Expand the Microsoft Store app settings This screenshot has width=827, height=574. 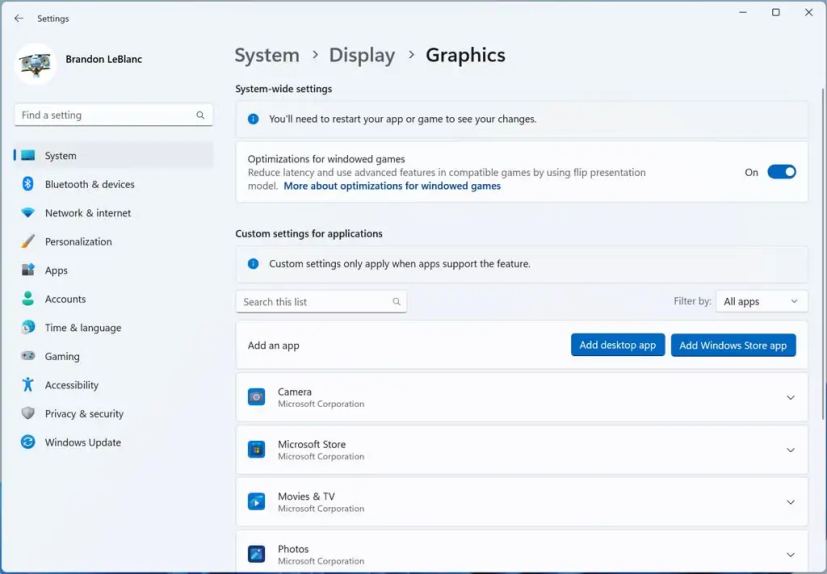790,450
